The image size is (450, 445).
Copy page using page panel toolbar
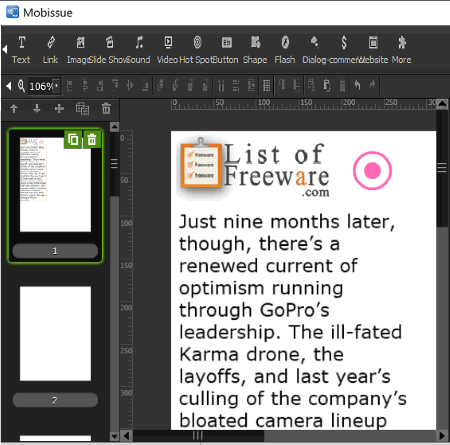click(x=82, y=109)
